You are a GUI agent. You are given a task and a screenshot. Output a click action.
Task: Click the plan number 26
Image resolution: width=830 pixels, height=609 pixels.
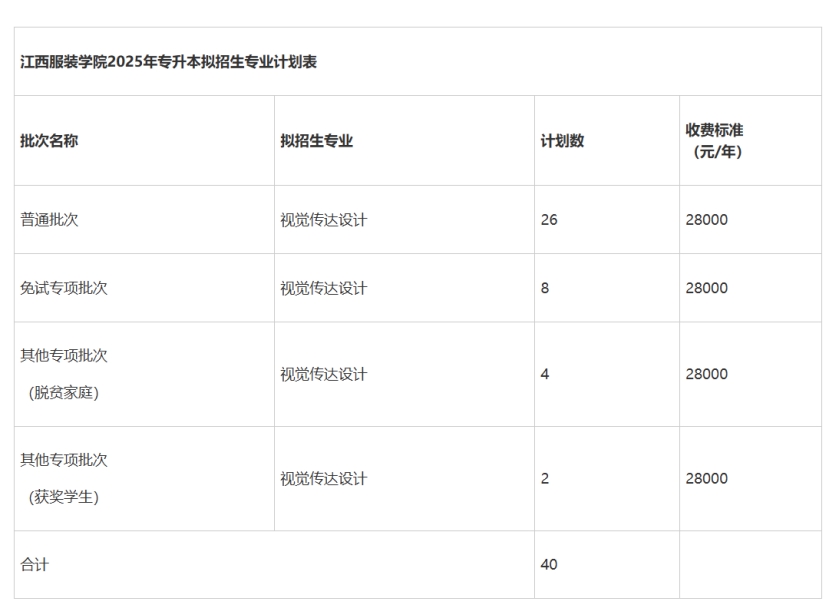[549, 220]
